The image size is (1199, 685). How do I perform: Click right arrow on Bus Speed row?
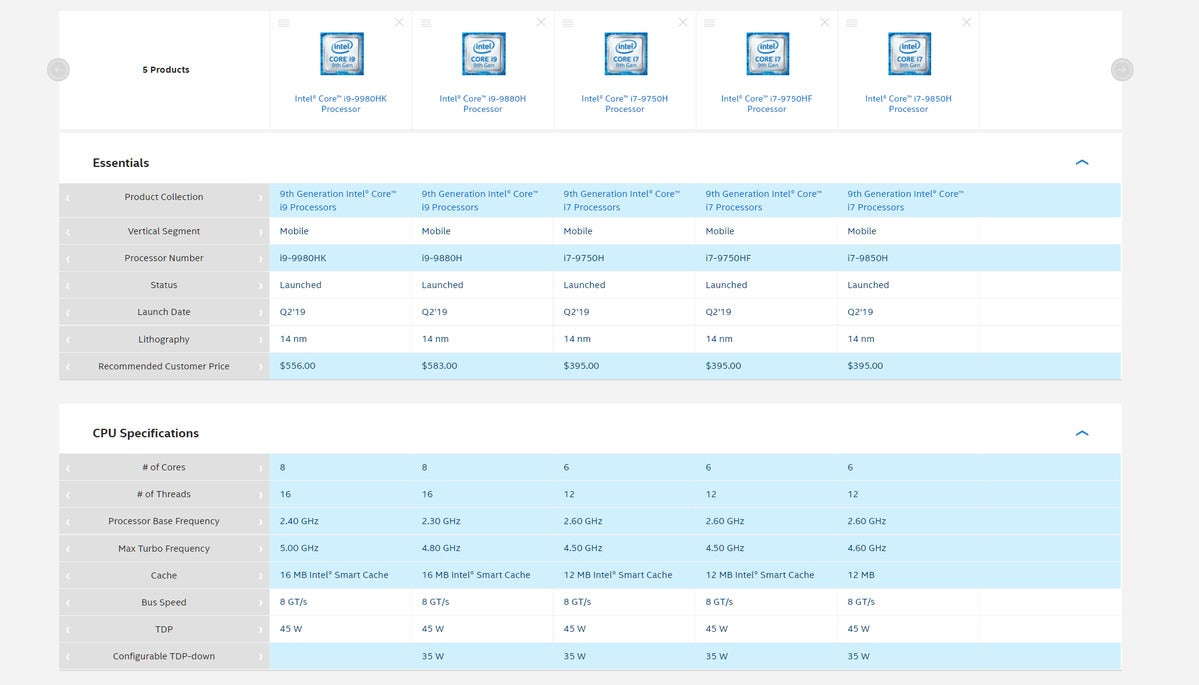pyautogui.click(x=261, y=602)
